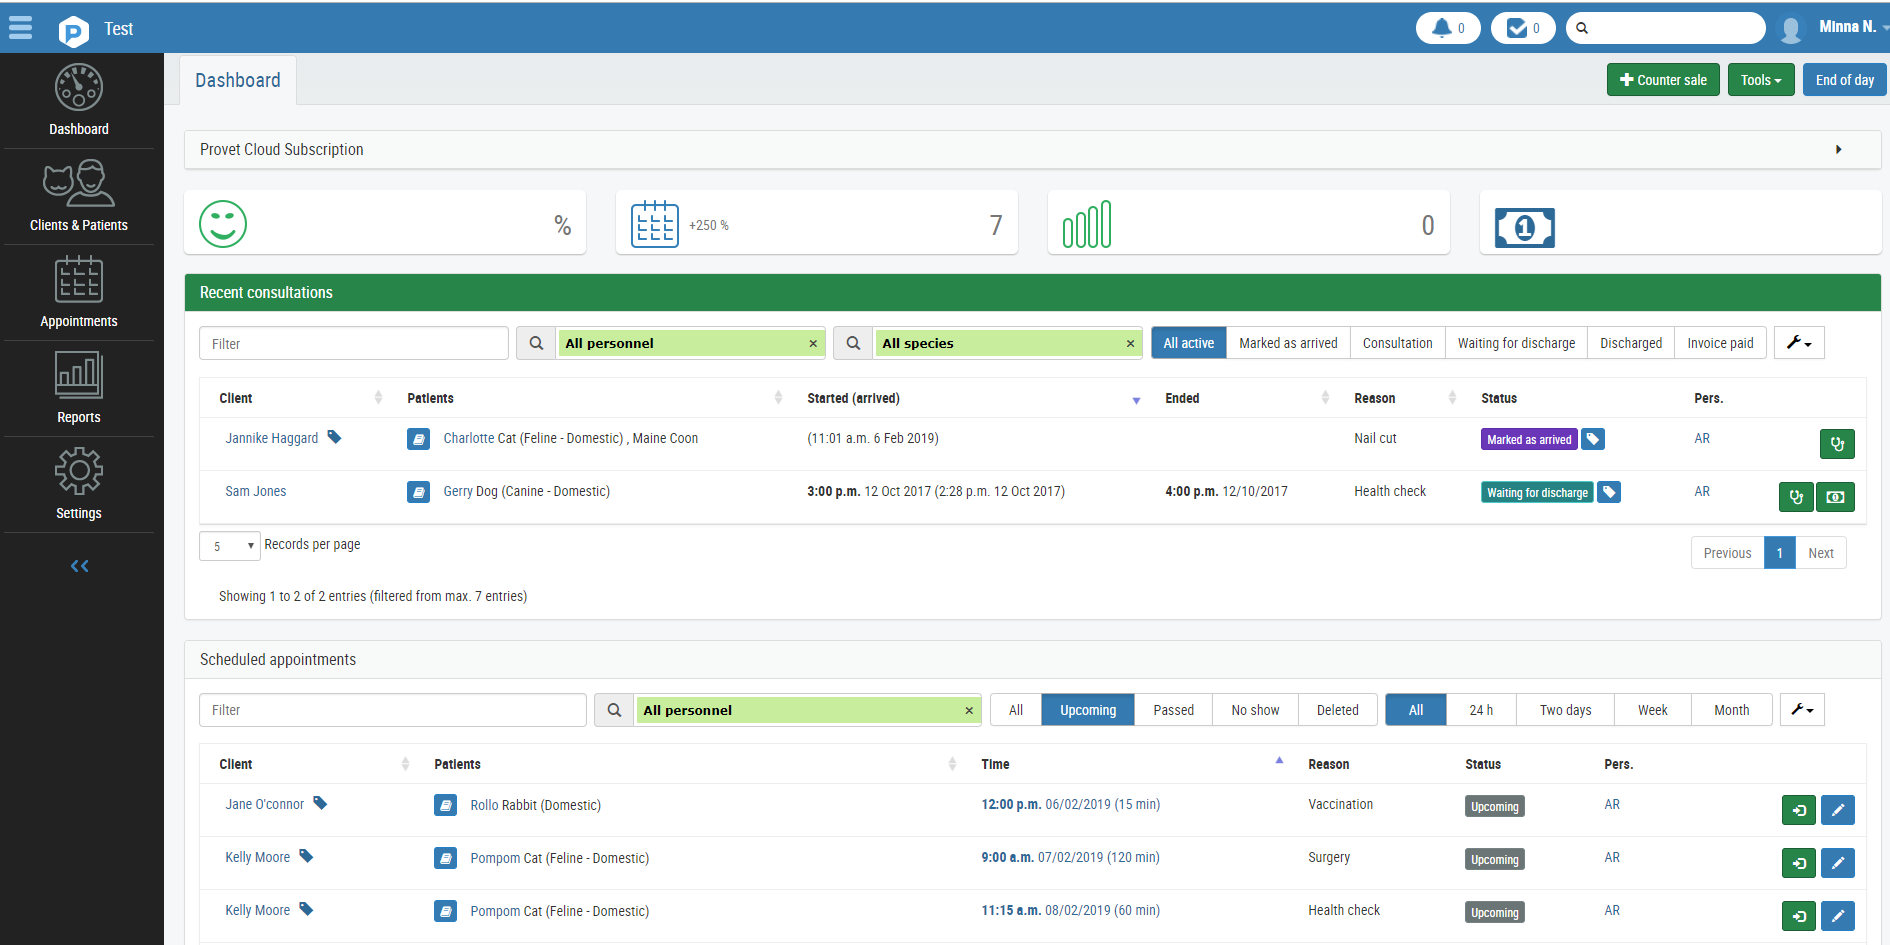The width and height of the screenshot is (1890, 945).
Task: Open Reports from the left sidebar
Action: click(79, 389)
